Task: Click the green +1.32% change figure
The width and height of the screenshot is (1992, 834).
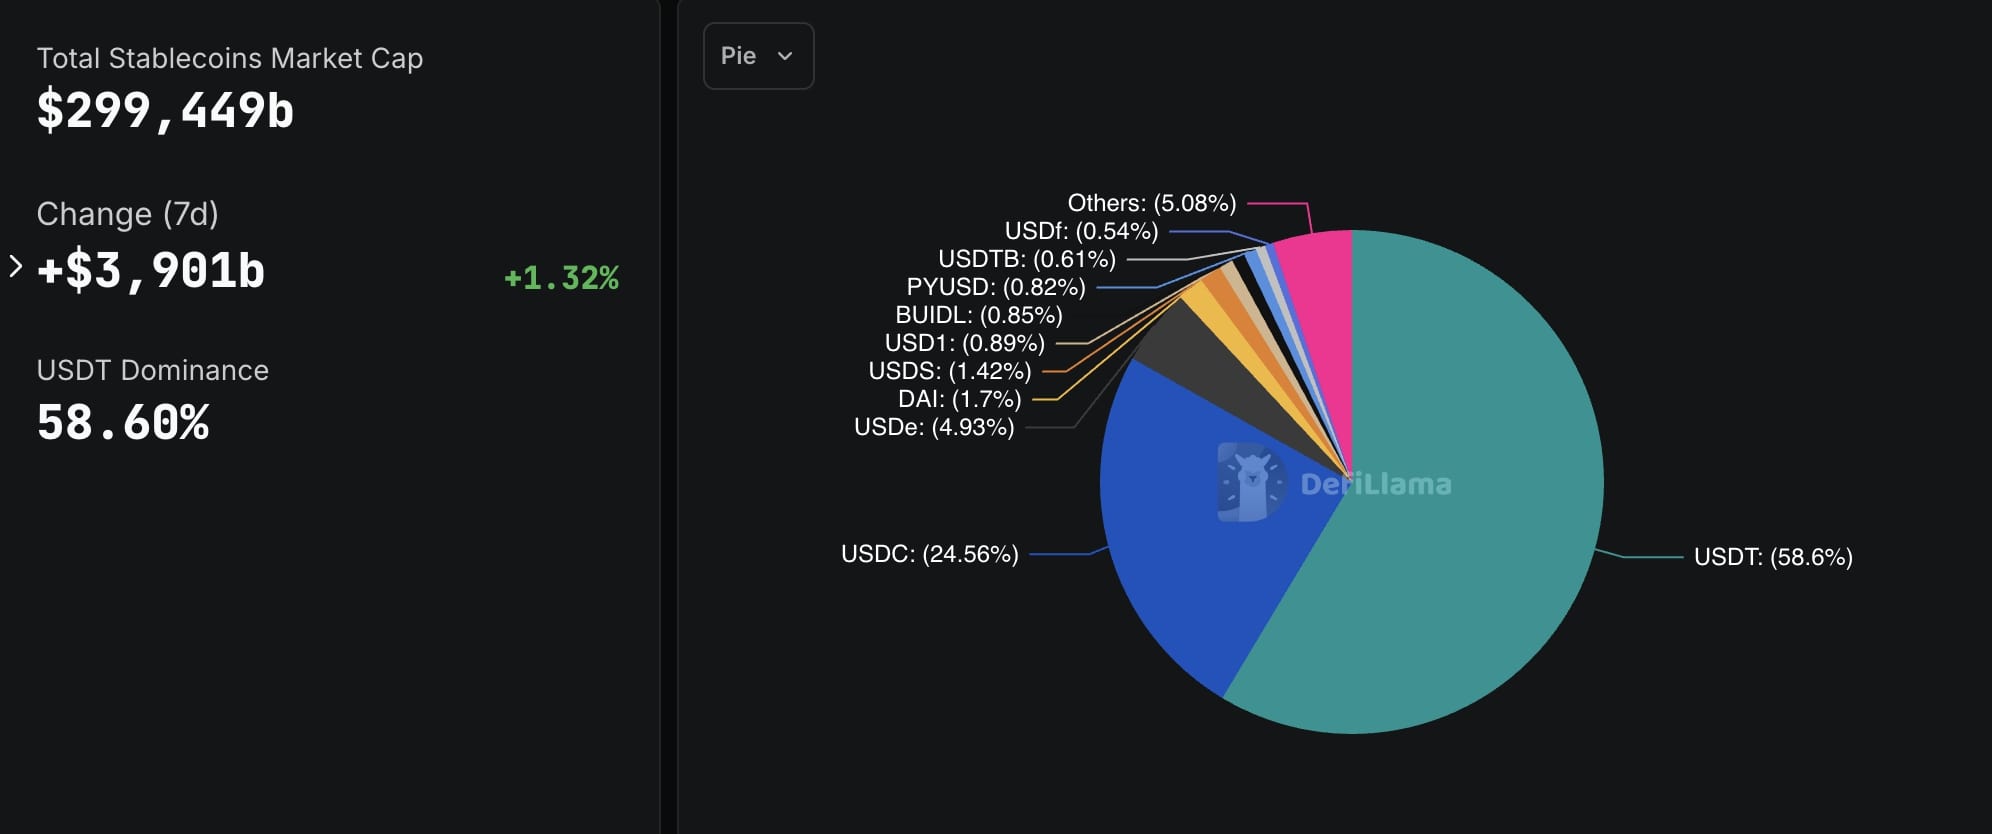Action: (x=561, y=277)
